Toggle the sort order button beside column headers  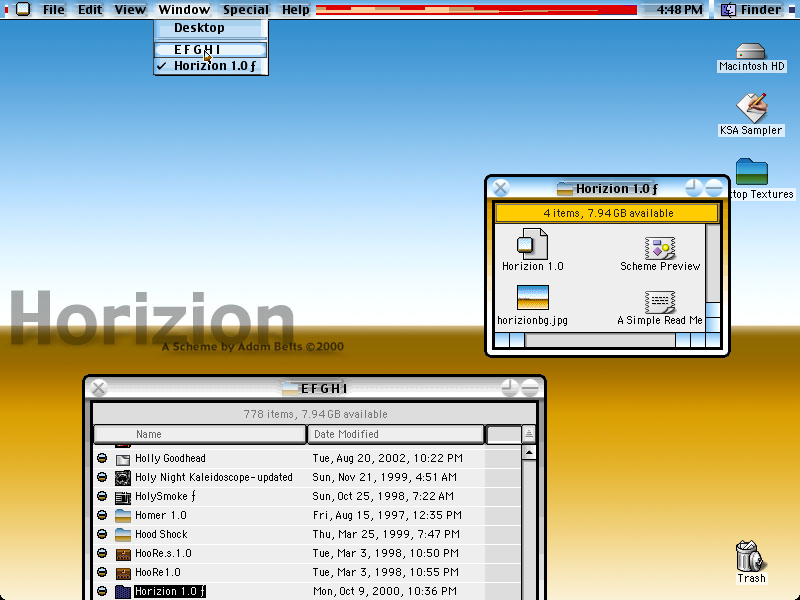(x=529, y=434)
